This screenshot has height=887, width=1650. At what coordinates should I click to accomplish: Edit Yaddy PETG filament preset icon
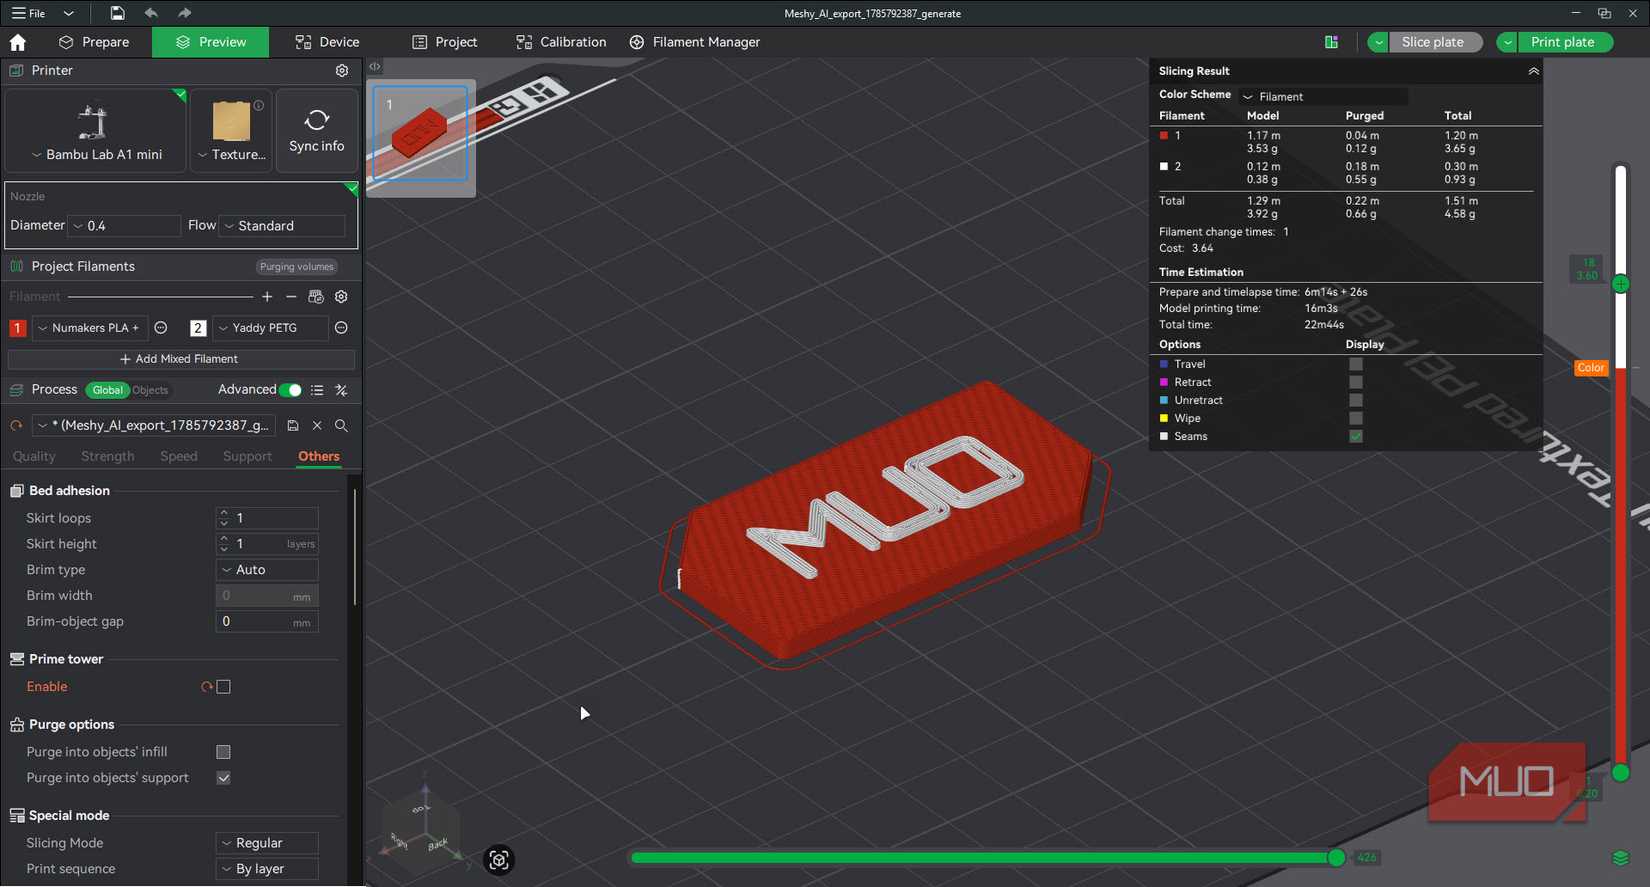[341, 328]
